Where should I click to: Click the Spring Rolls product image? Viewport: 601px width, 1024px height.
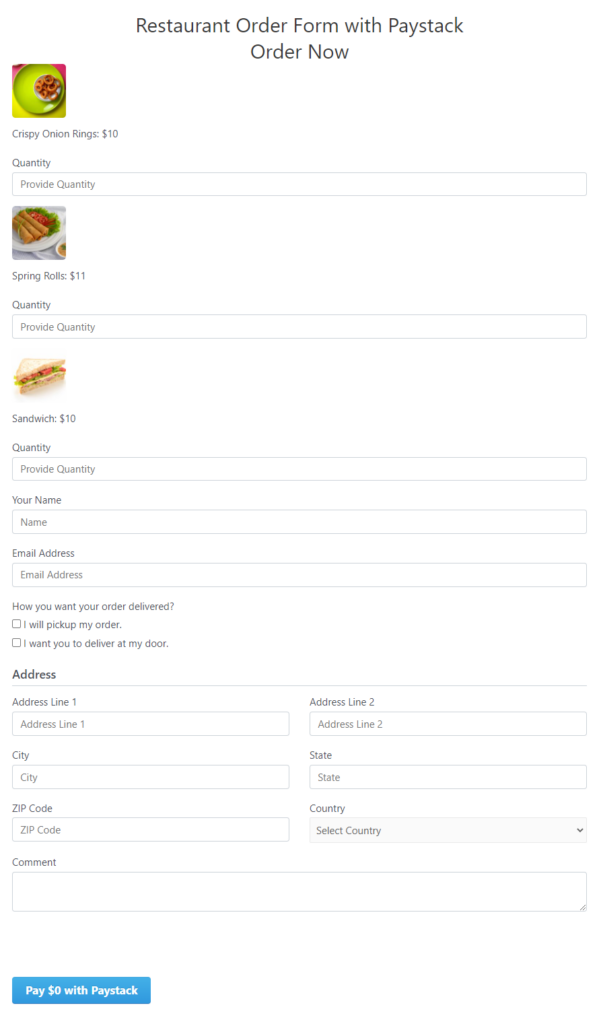click(39, 233)
